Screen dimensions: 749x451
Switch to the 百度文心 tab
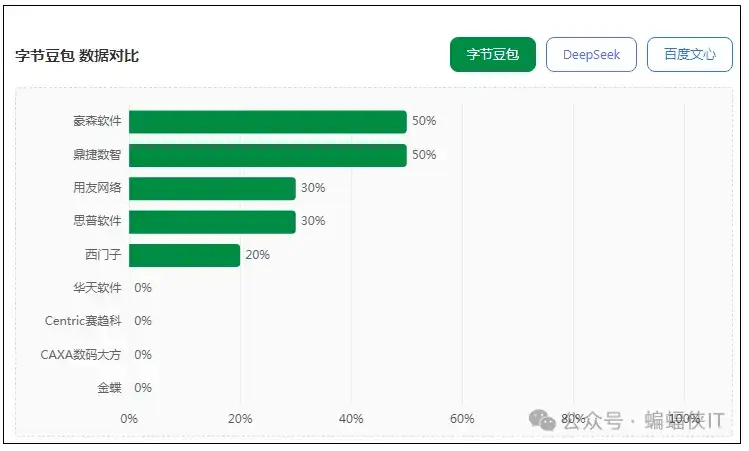tap(689, 55)
